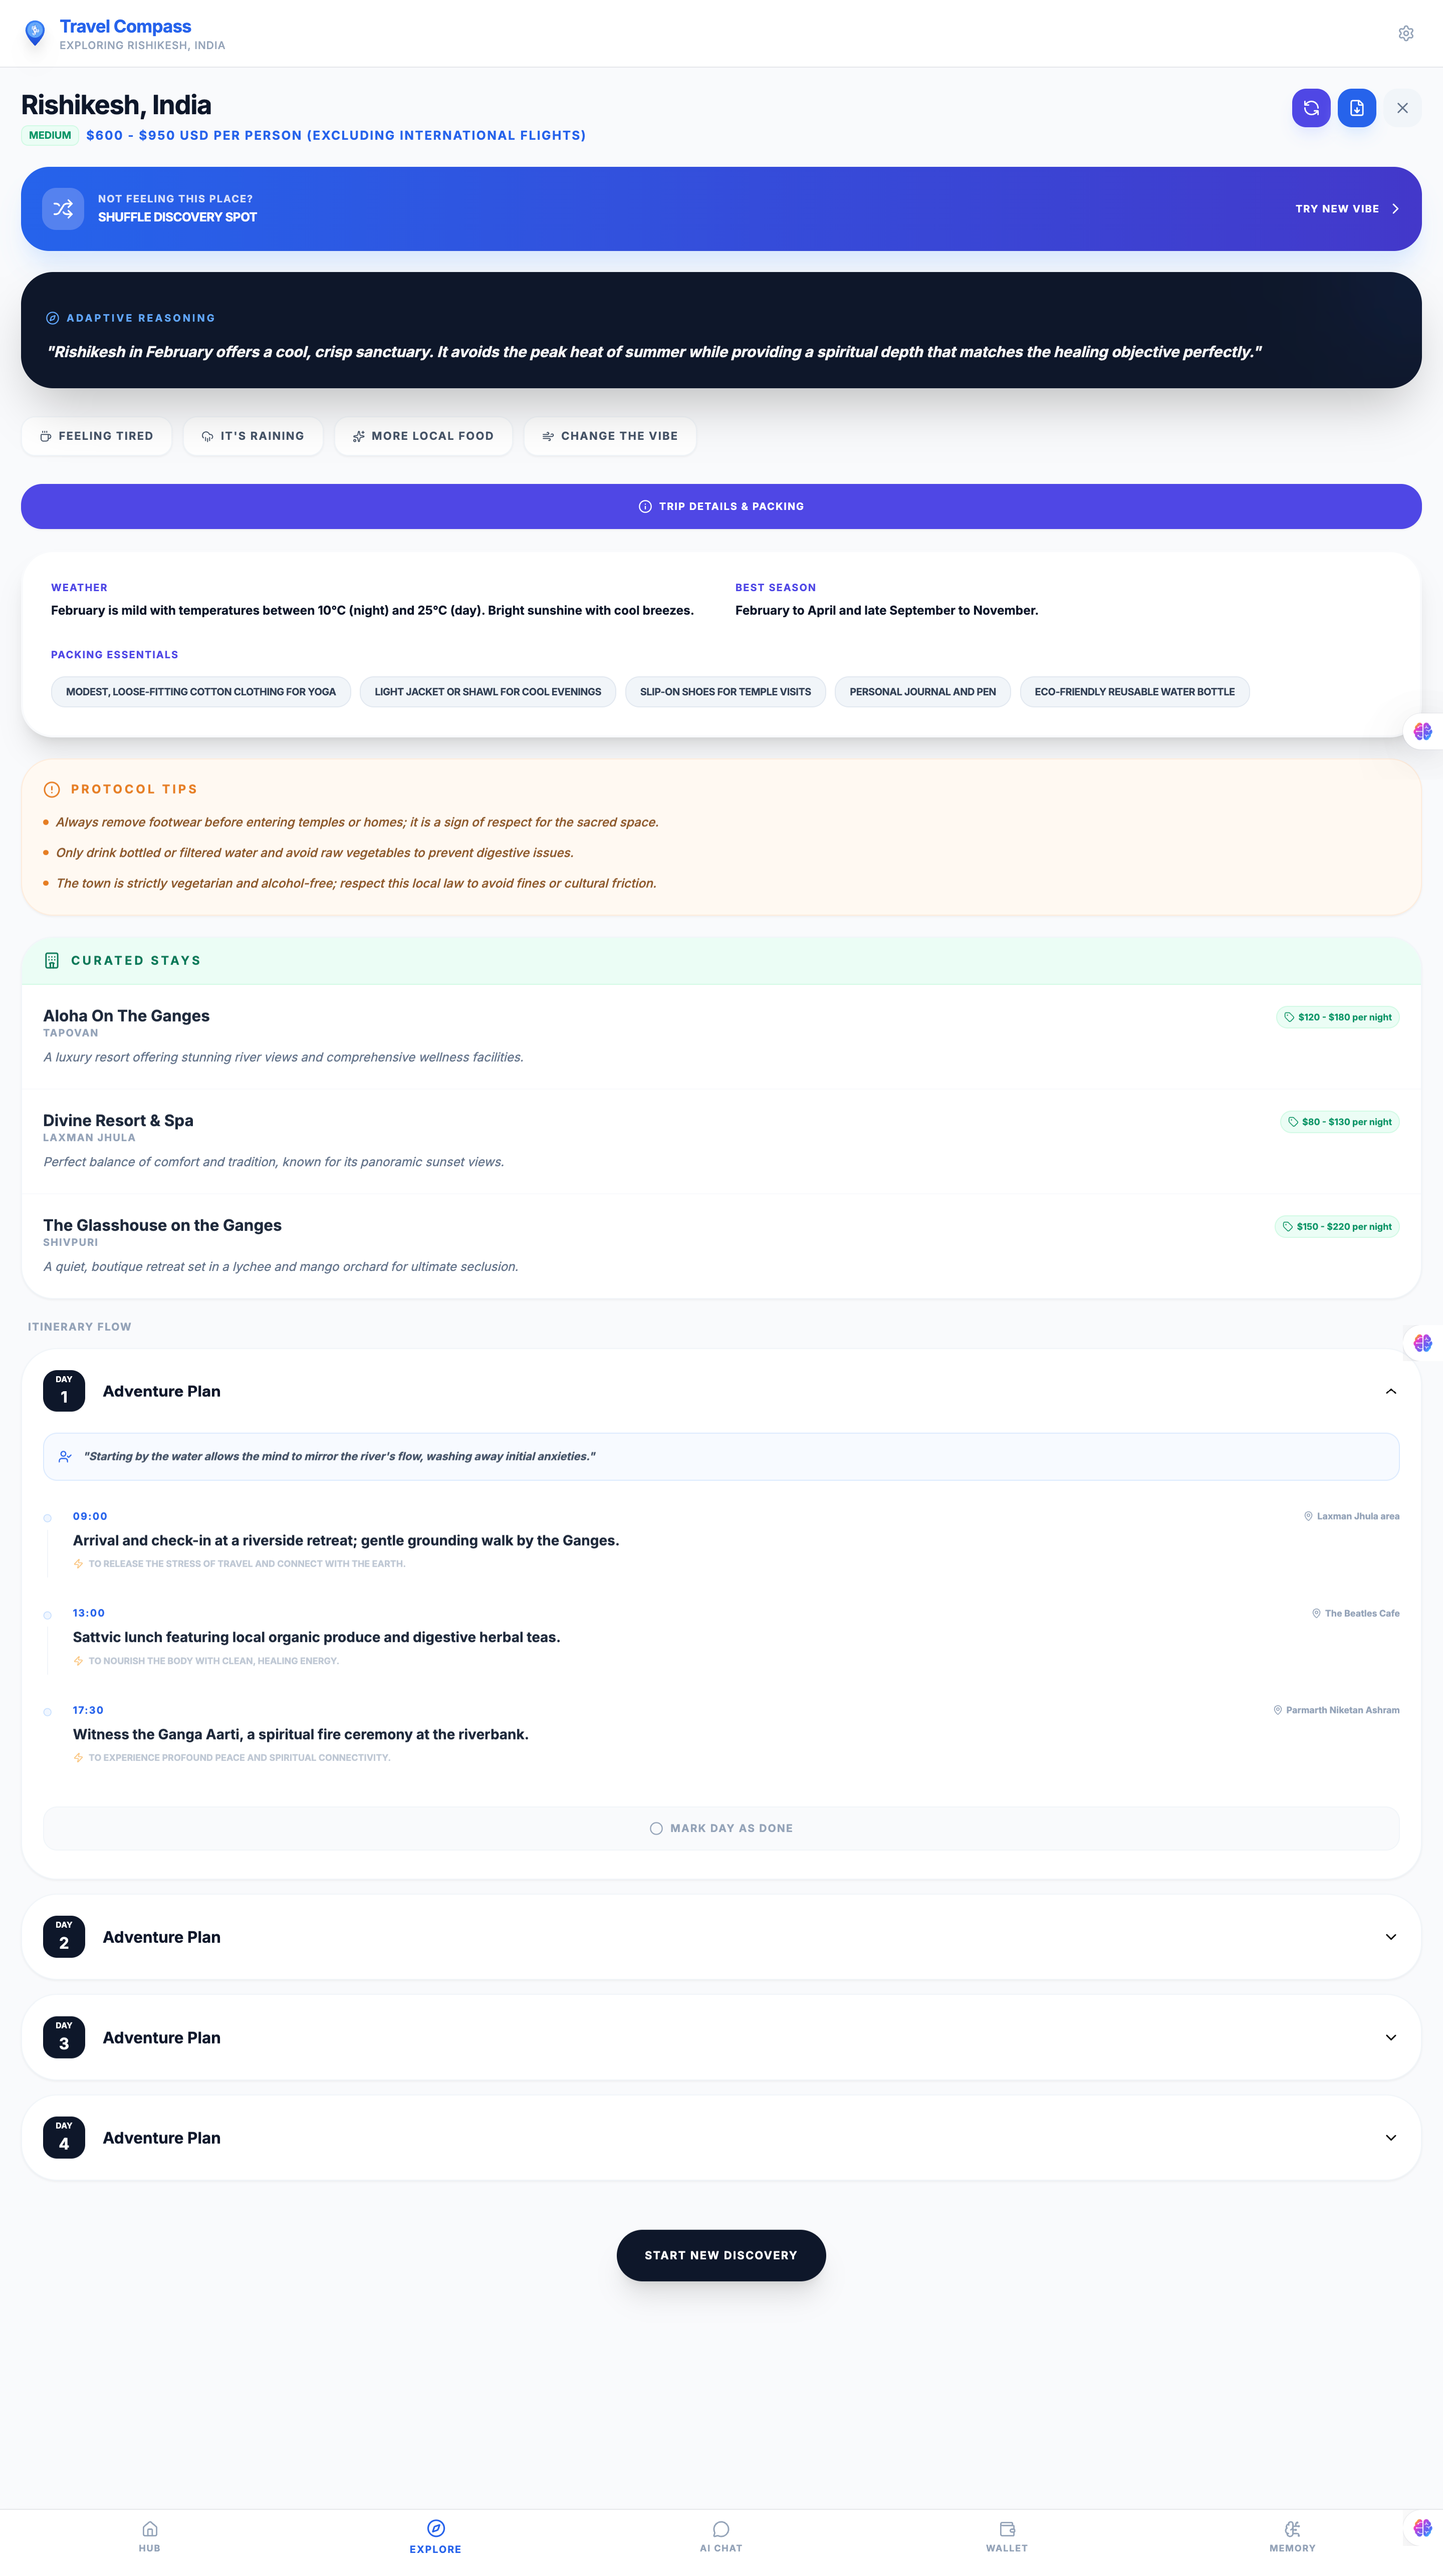Click the Travel Compass logo pin
The image size is (1443, 2576).
coord(35,33)
